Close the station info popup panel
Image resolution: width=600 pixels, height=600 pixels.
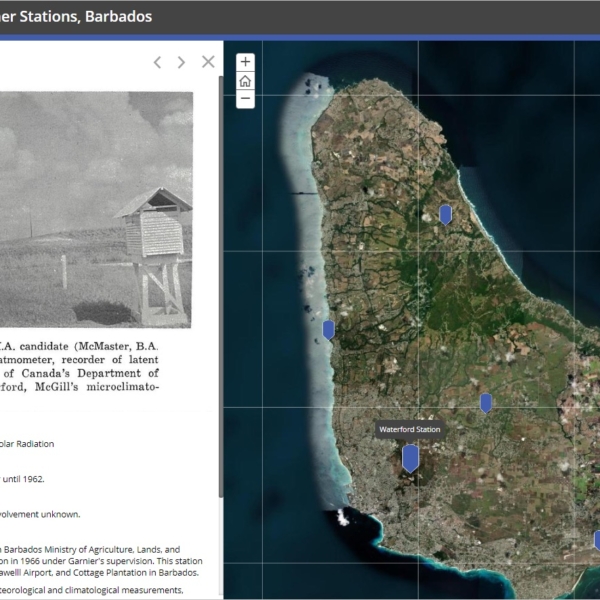208,62
